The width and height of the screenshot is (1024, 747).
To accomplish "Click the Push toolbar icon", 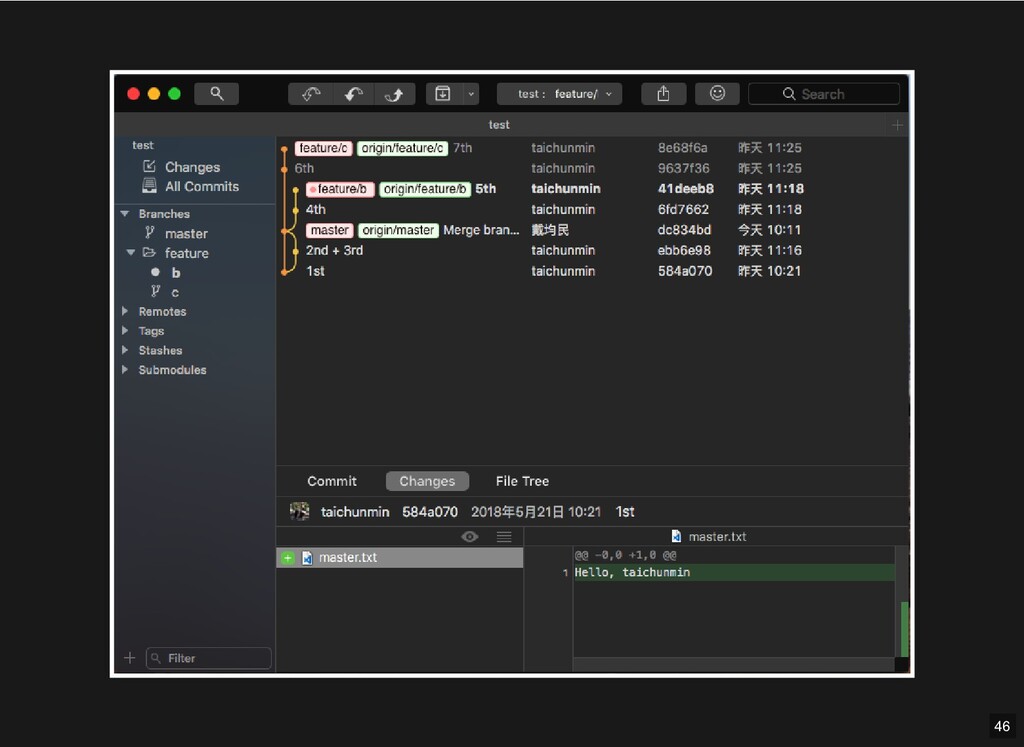I will point(394,94).
